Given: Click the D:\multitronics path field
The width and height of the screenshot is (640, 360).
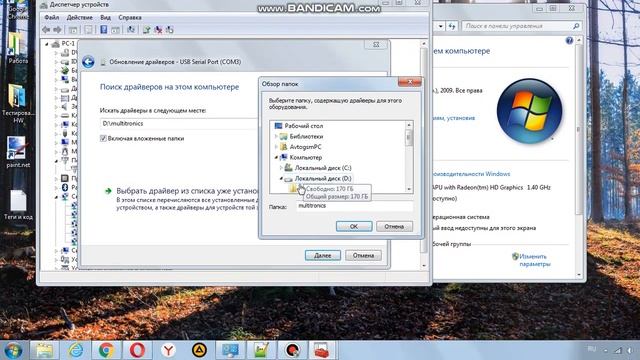Looking at the screenshot, I should (180, 124).
